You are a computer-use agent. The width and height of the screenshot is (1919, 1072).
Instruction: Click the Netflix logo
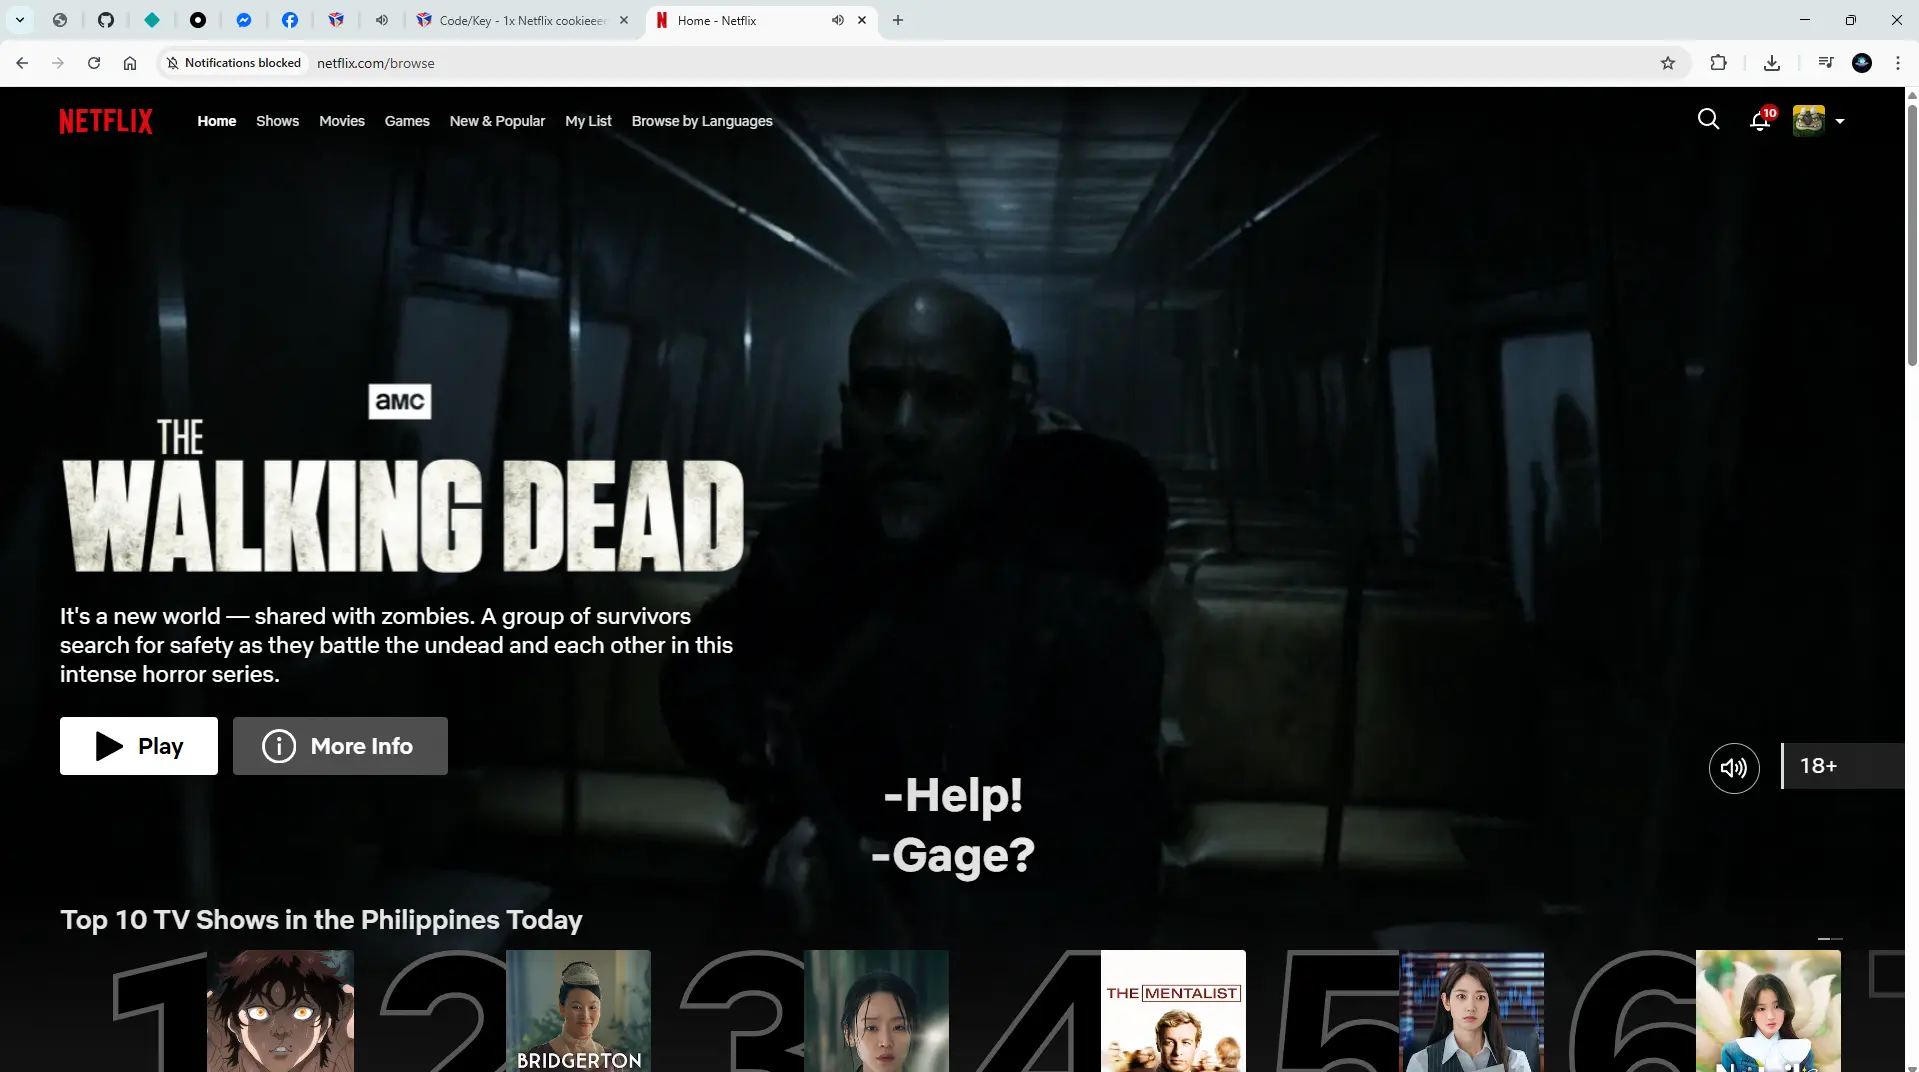coord(106,121)
